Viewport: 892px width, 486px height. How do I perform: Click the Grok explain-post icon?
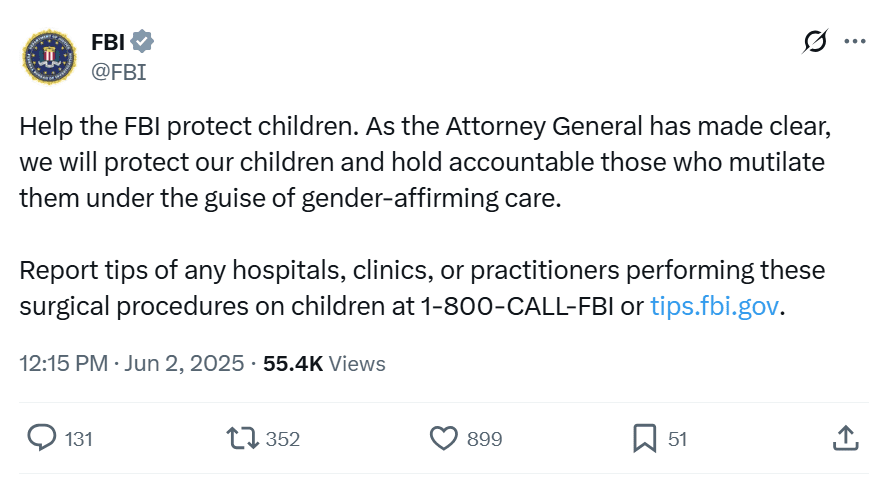815,41
